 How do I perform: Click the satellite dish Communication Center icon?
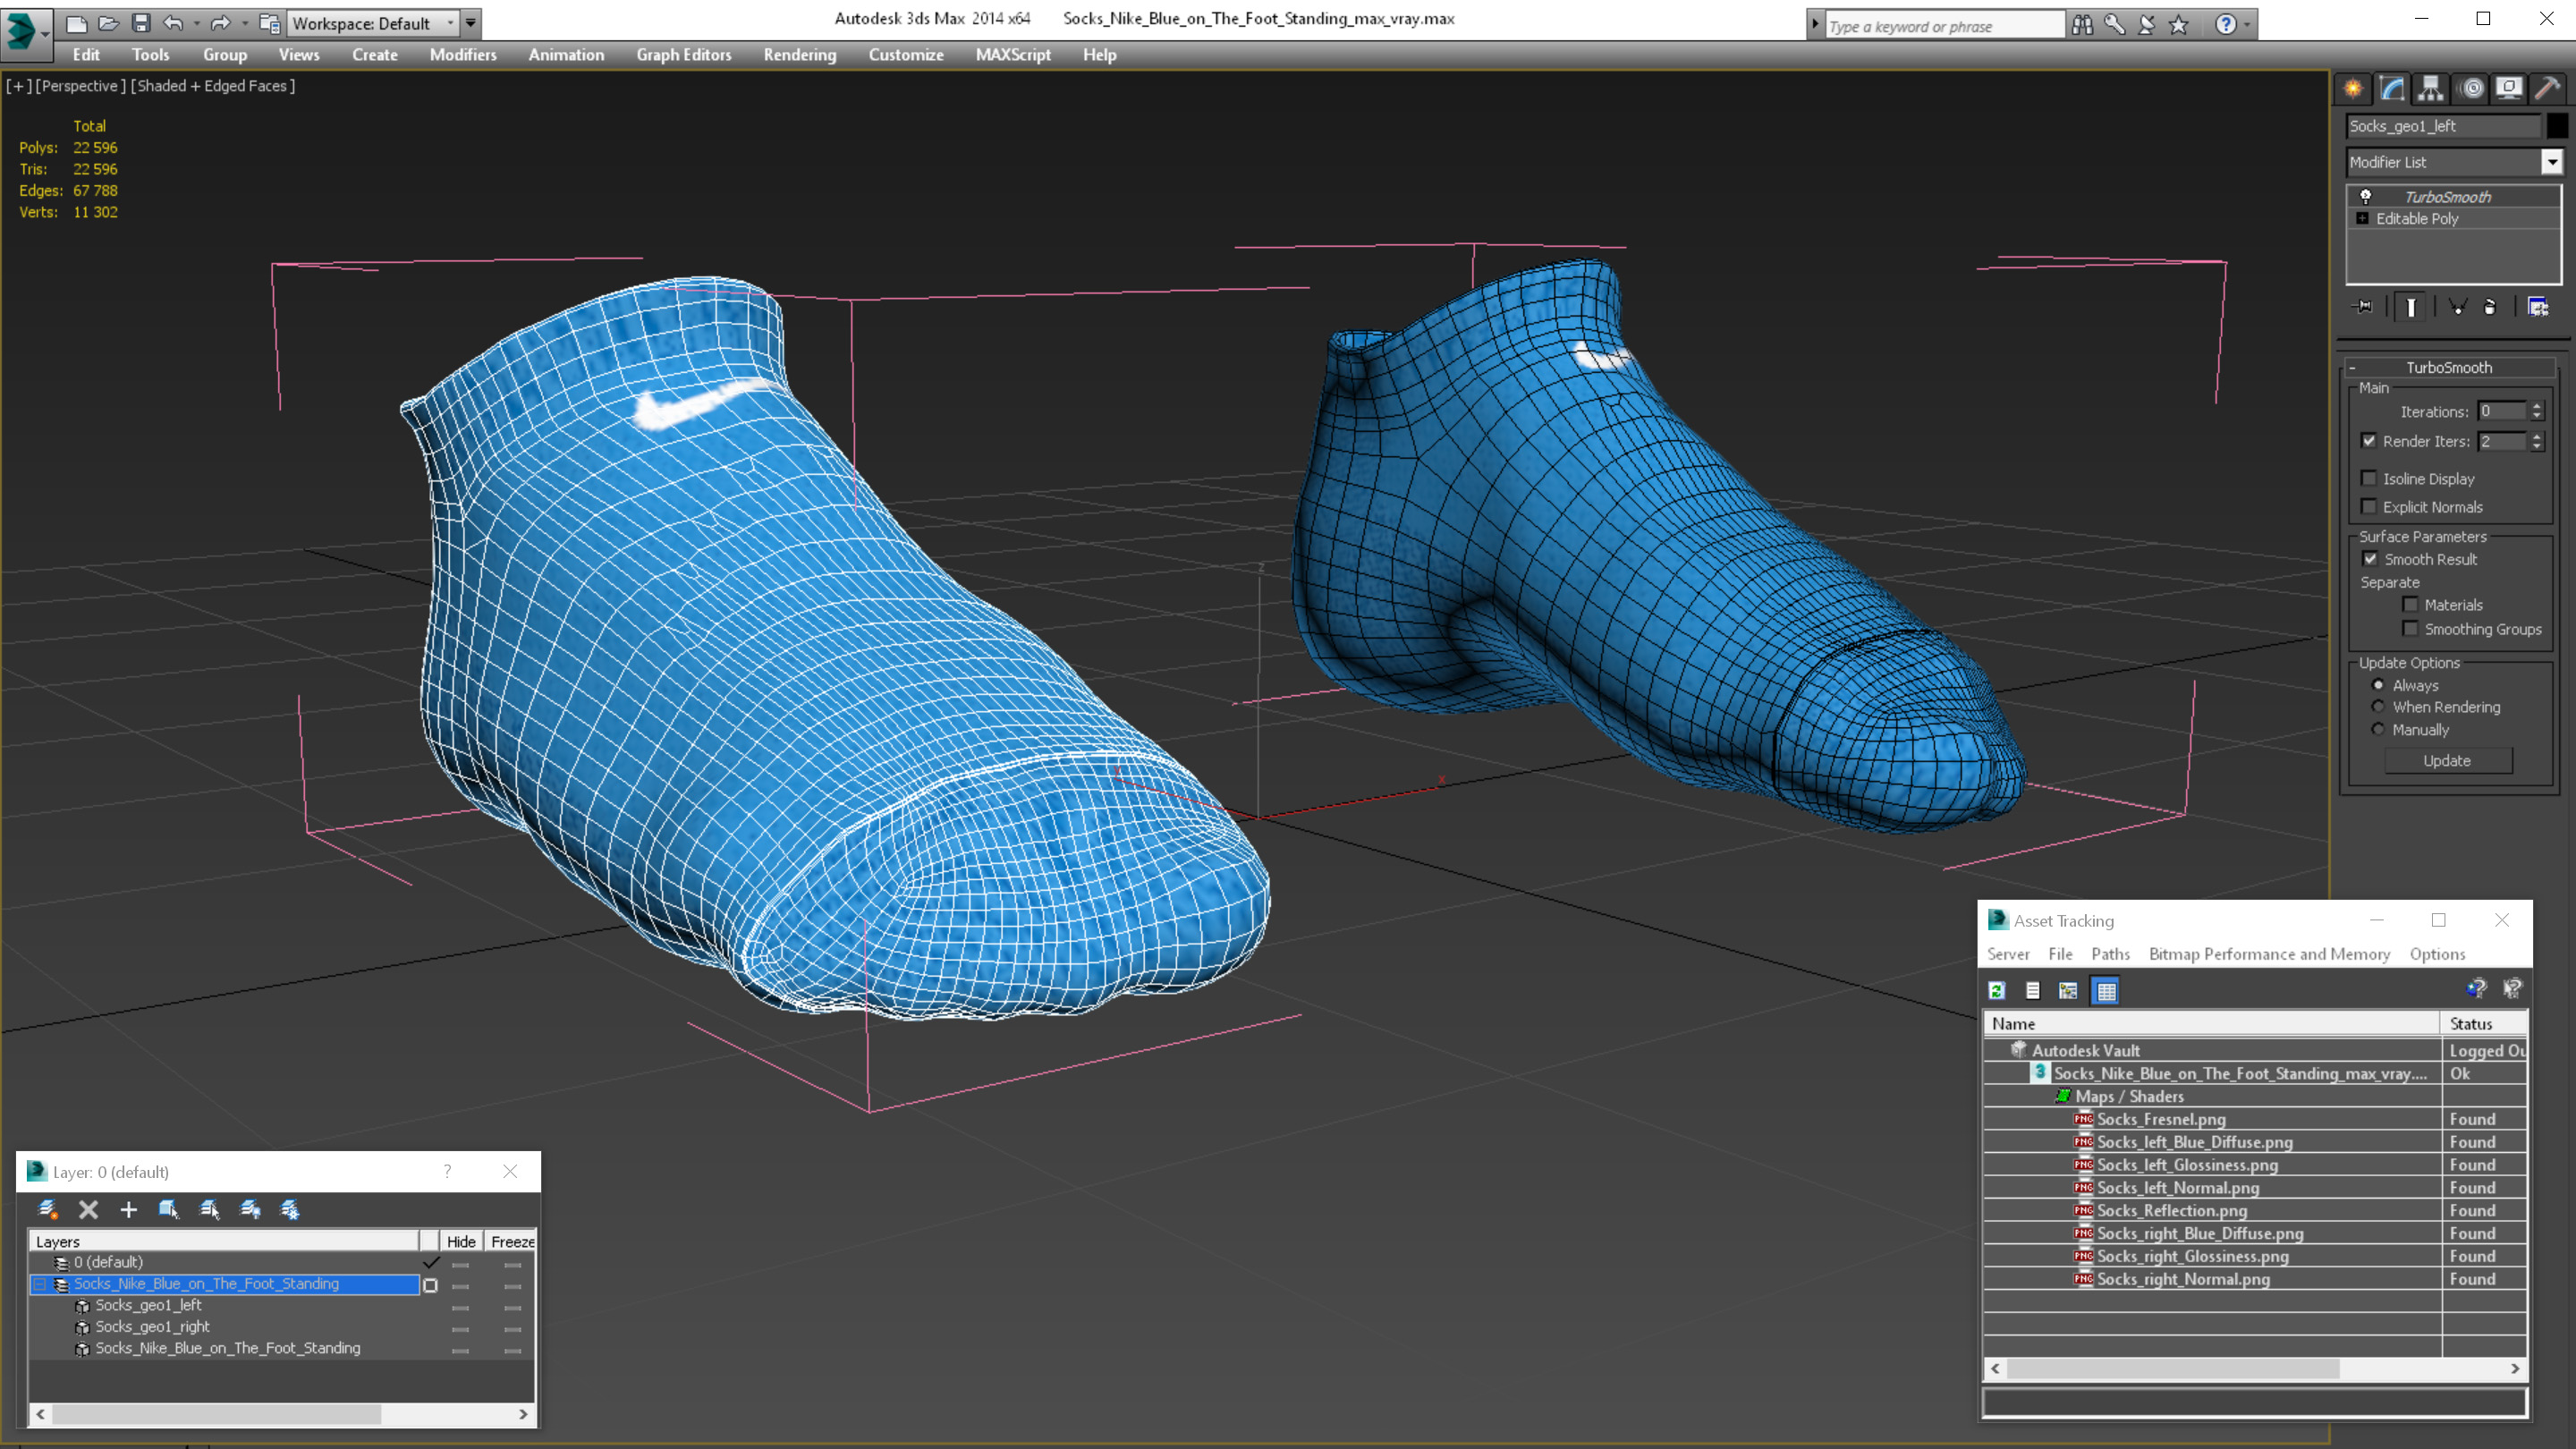2147,24
